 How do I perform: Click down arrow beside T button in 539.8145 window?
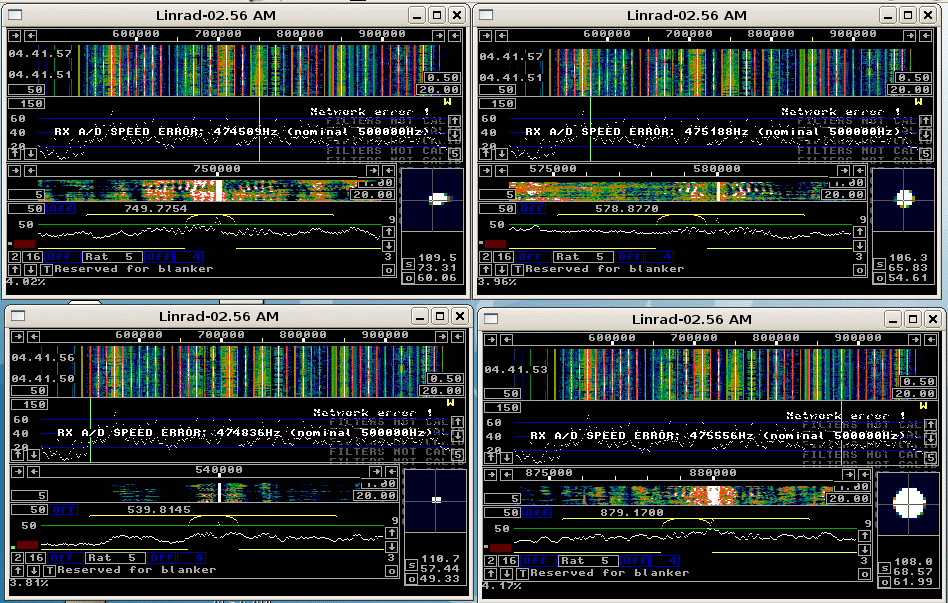pos(33,570)
